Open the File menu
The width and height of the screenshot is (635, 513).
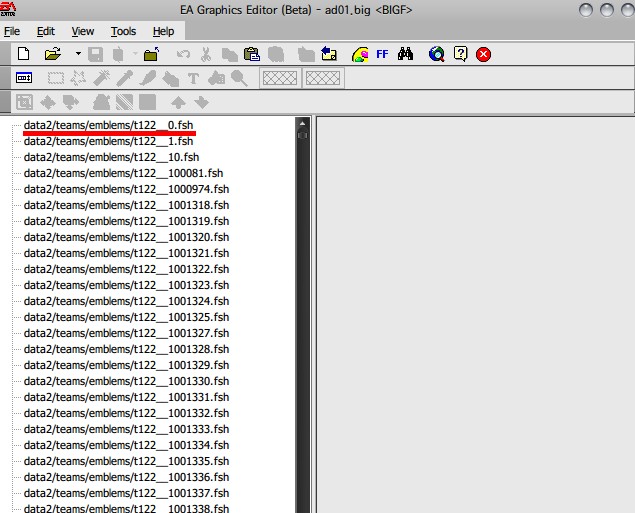tap(12, 31)
